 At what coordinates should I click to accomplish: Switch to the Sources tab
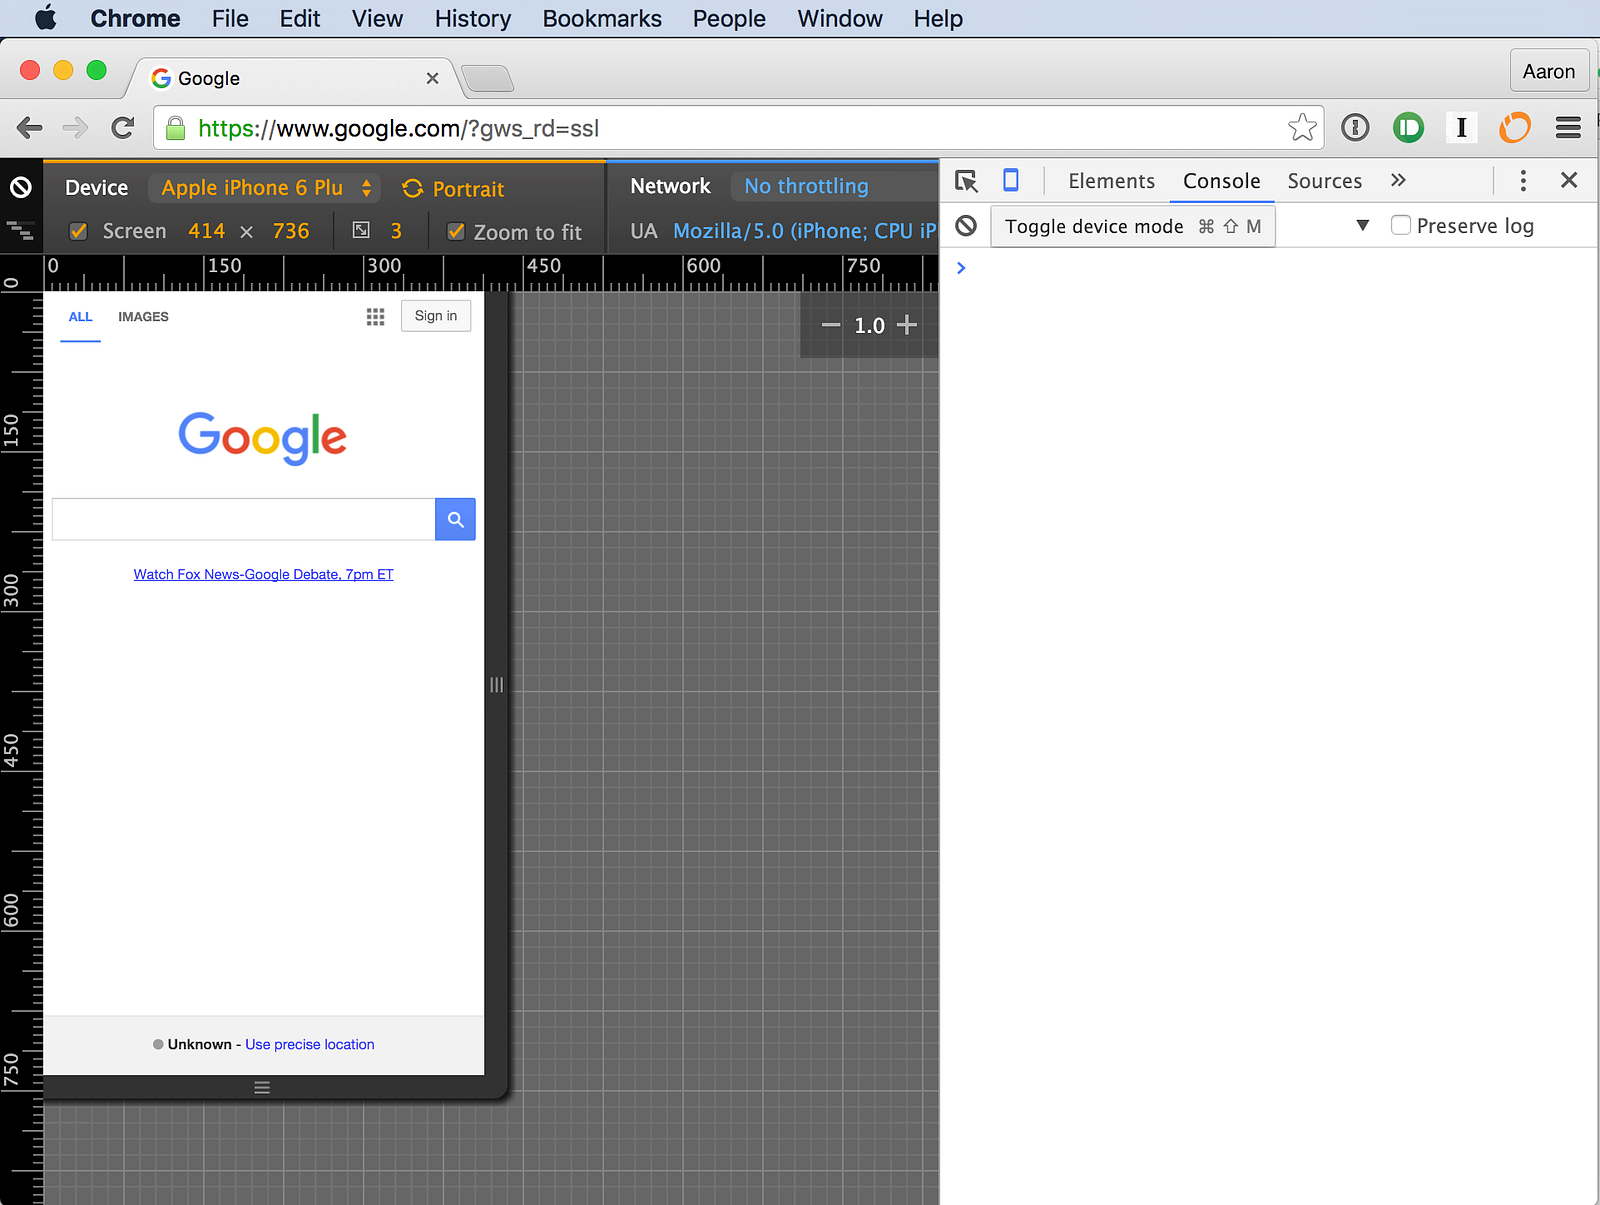click(1325, 181)
